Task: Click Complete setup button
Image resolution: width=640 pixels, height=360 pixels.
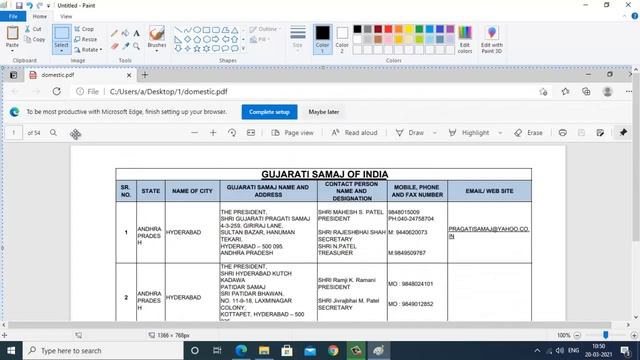Action: pos(269,112)
